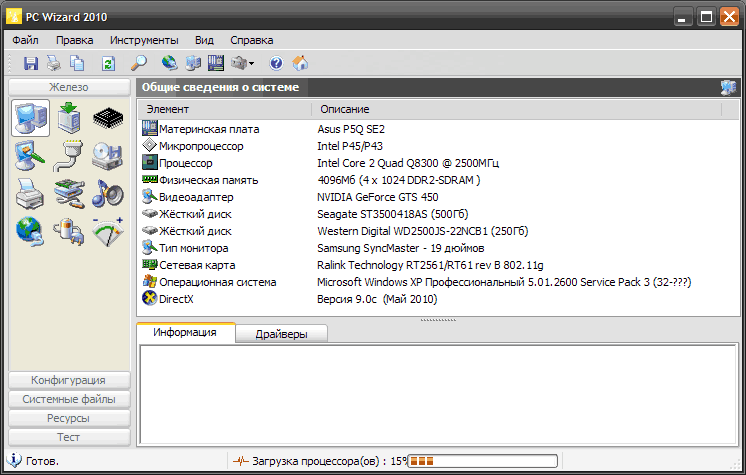
Task: Select the Тип монитора row
Action: [x=438, y=248]
